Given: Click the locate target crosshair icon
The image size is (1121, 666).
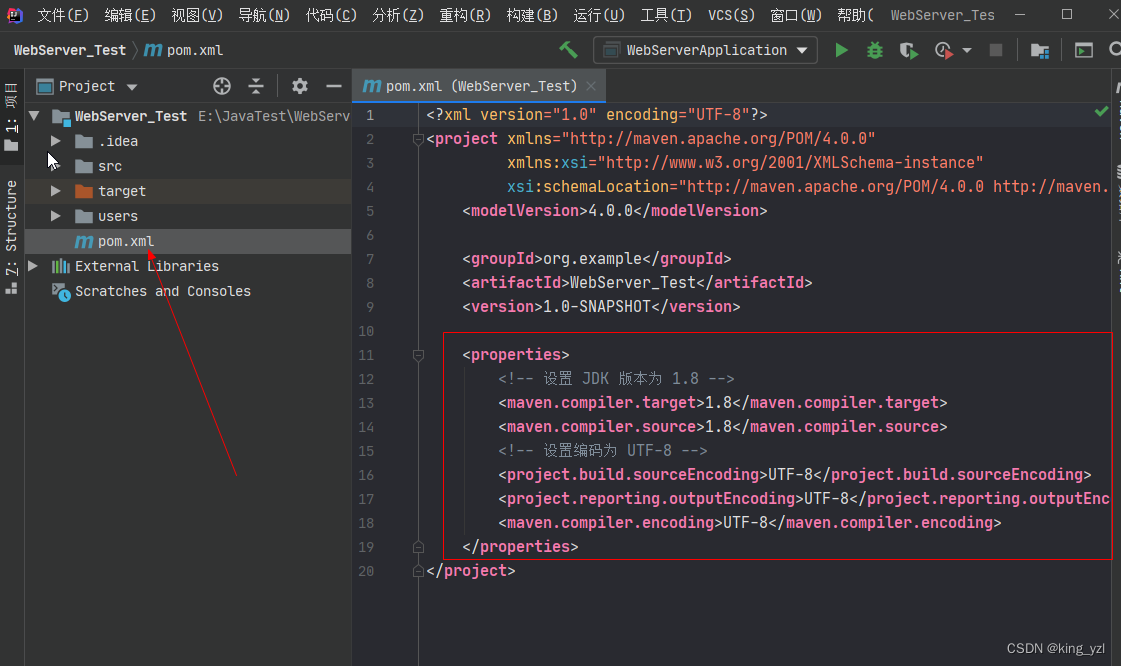Looking at the screenshot, I should coord(222,86).
